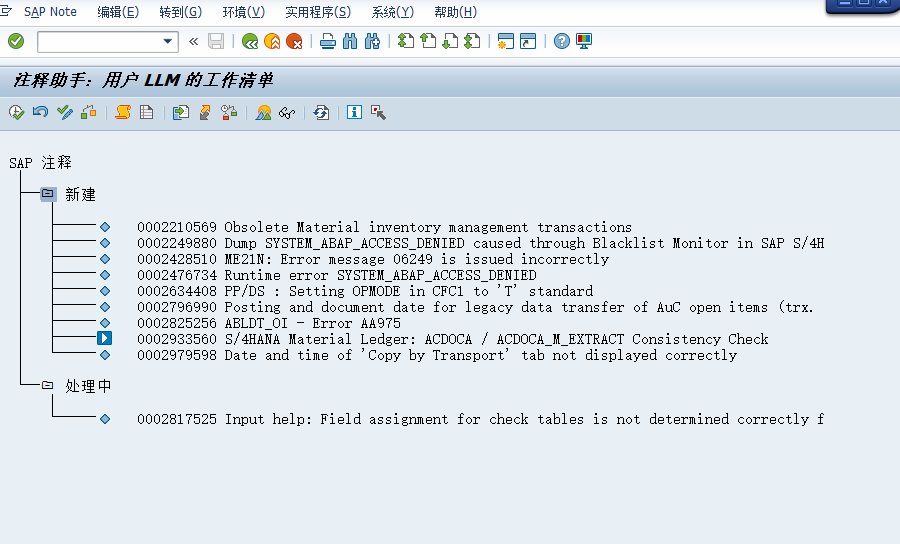This screenshot has width=900, height=544.
Task: Click the Upload SAP Note arrow icon
Action: 205,112
